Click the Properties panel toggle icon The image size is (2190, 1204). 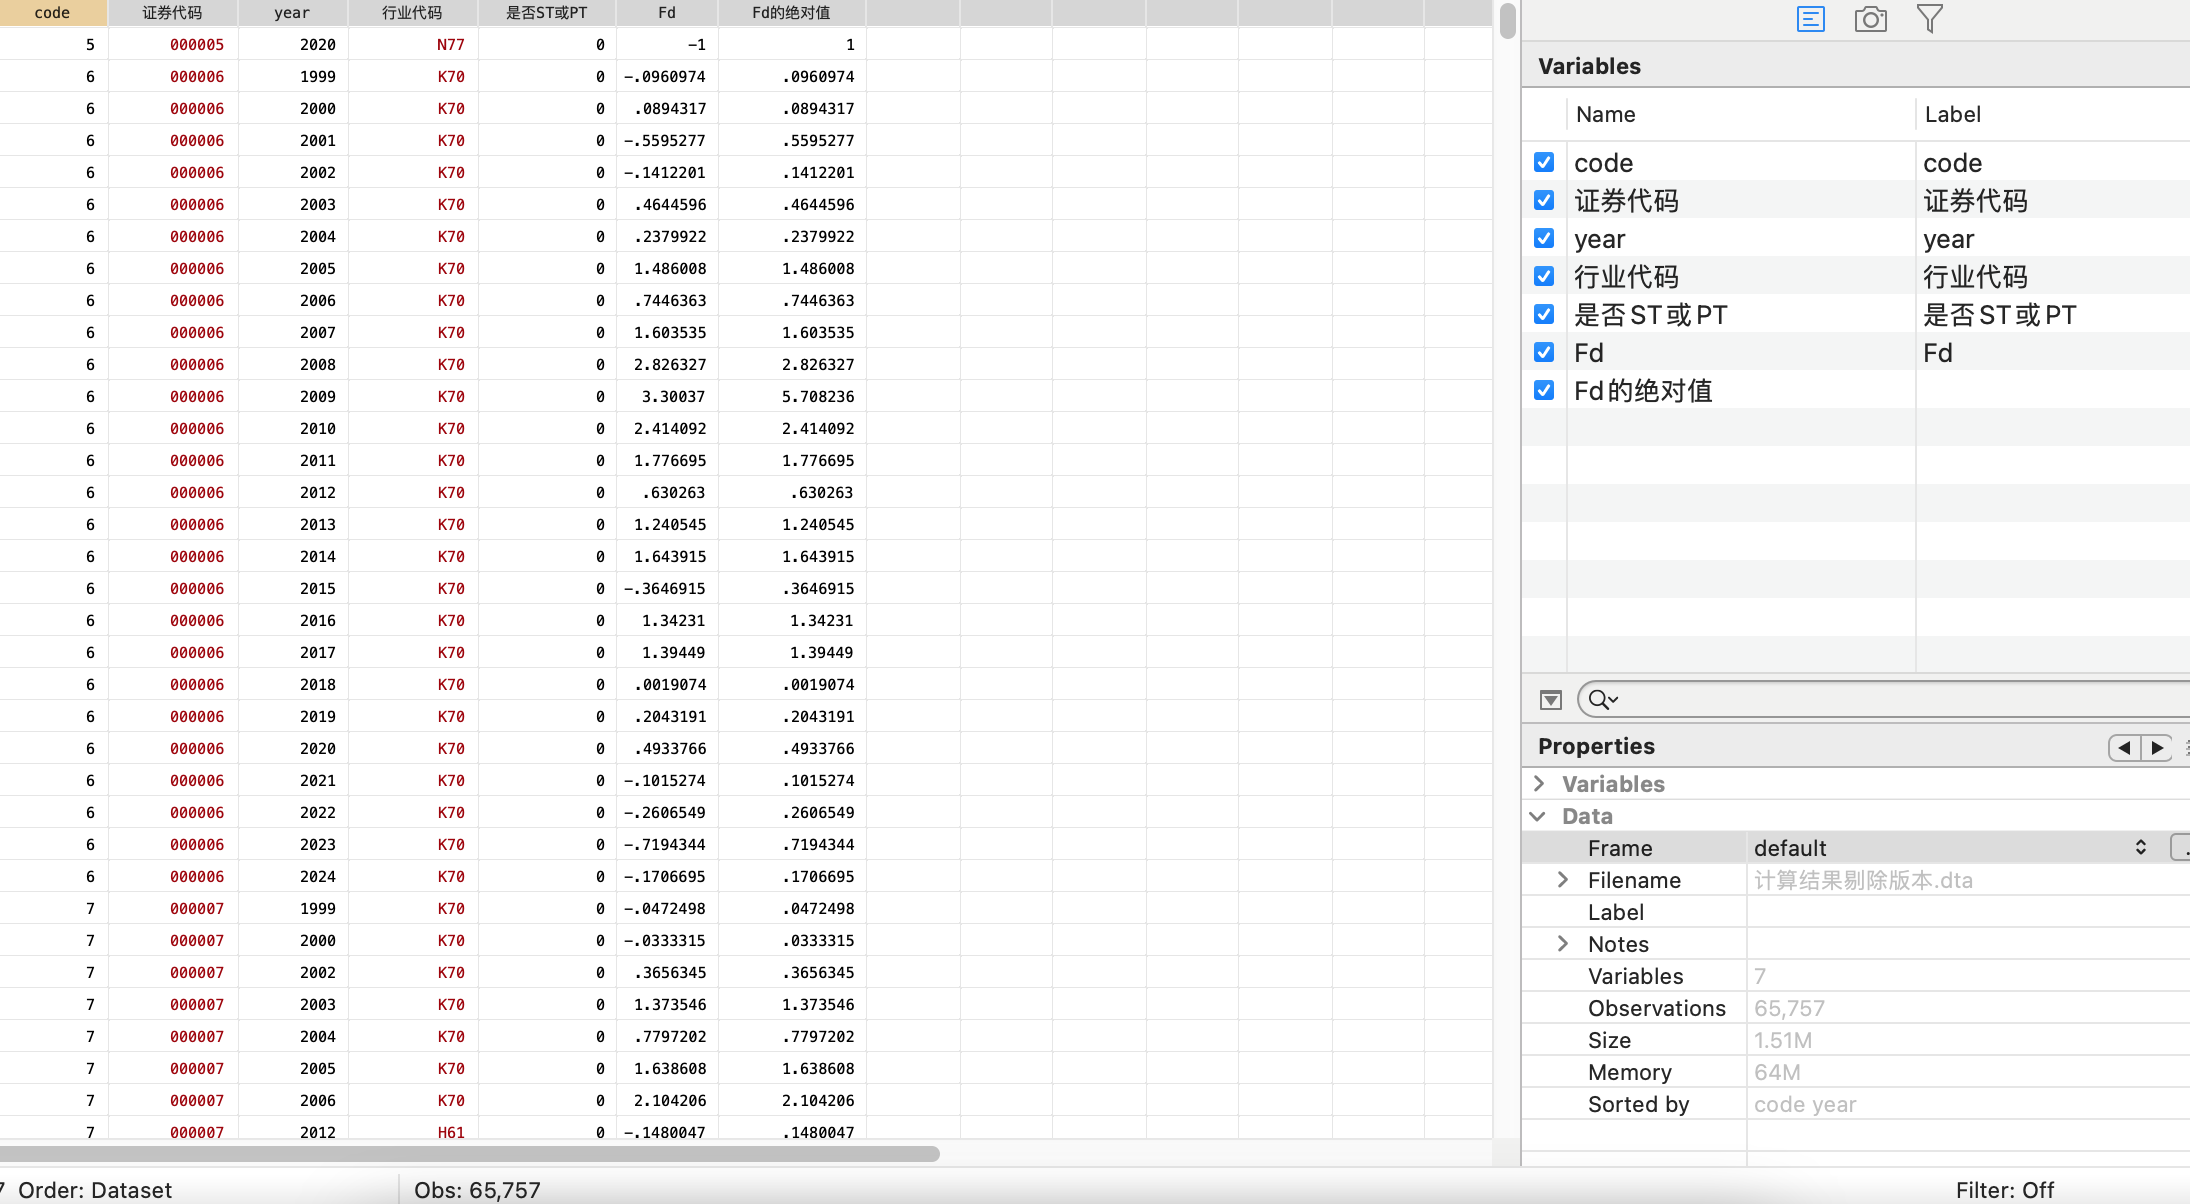[x=1811, y=19]
